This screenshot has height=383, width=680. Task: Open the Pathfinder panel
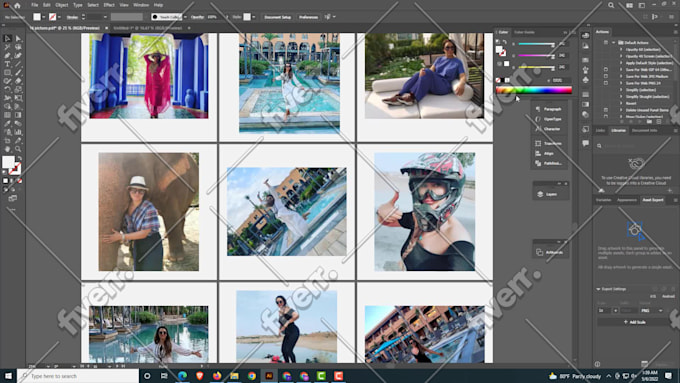[x=550, y=163]
